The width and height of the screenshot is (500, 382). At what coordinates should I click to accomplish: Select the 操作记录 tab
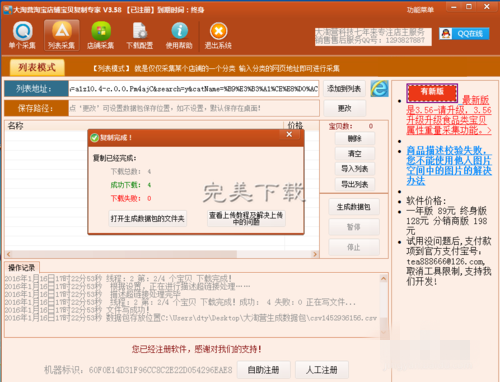[x=22, y=268]
